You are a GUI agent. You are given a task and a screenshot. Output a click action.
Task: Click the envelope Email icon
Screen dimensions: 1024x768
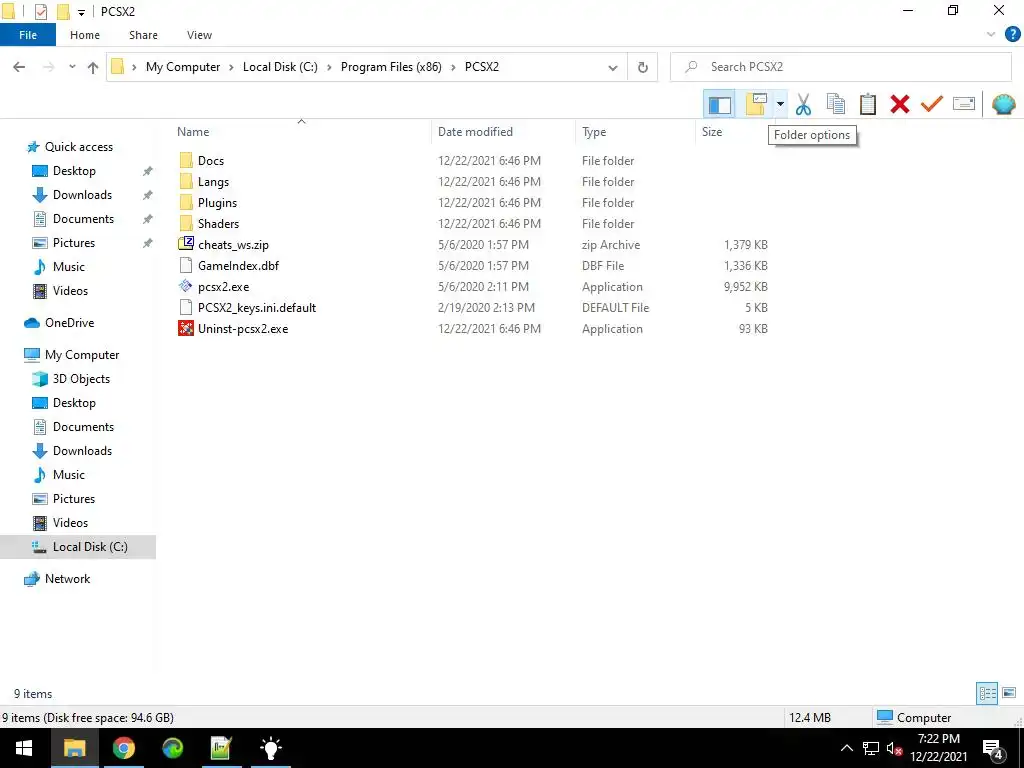click(963, 104)
